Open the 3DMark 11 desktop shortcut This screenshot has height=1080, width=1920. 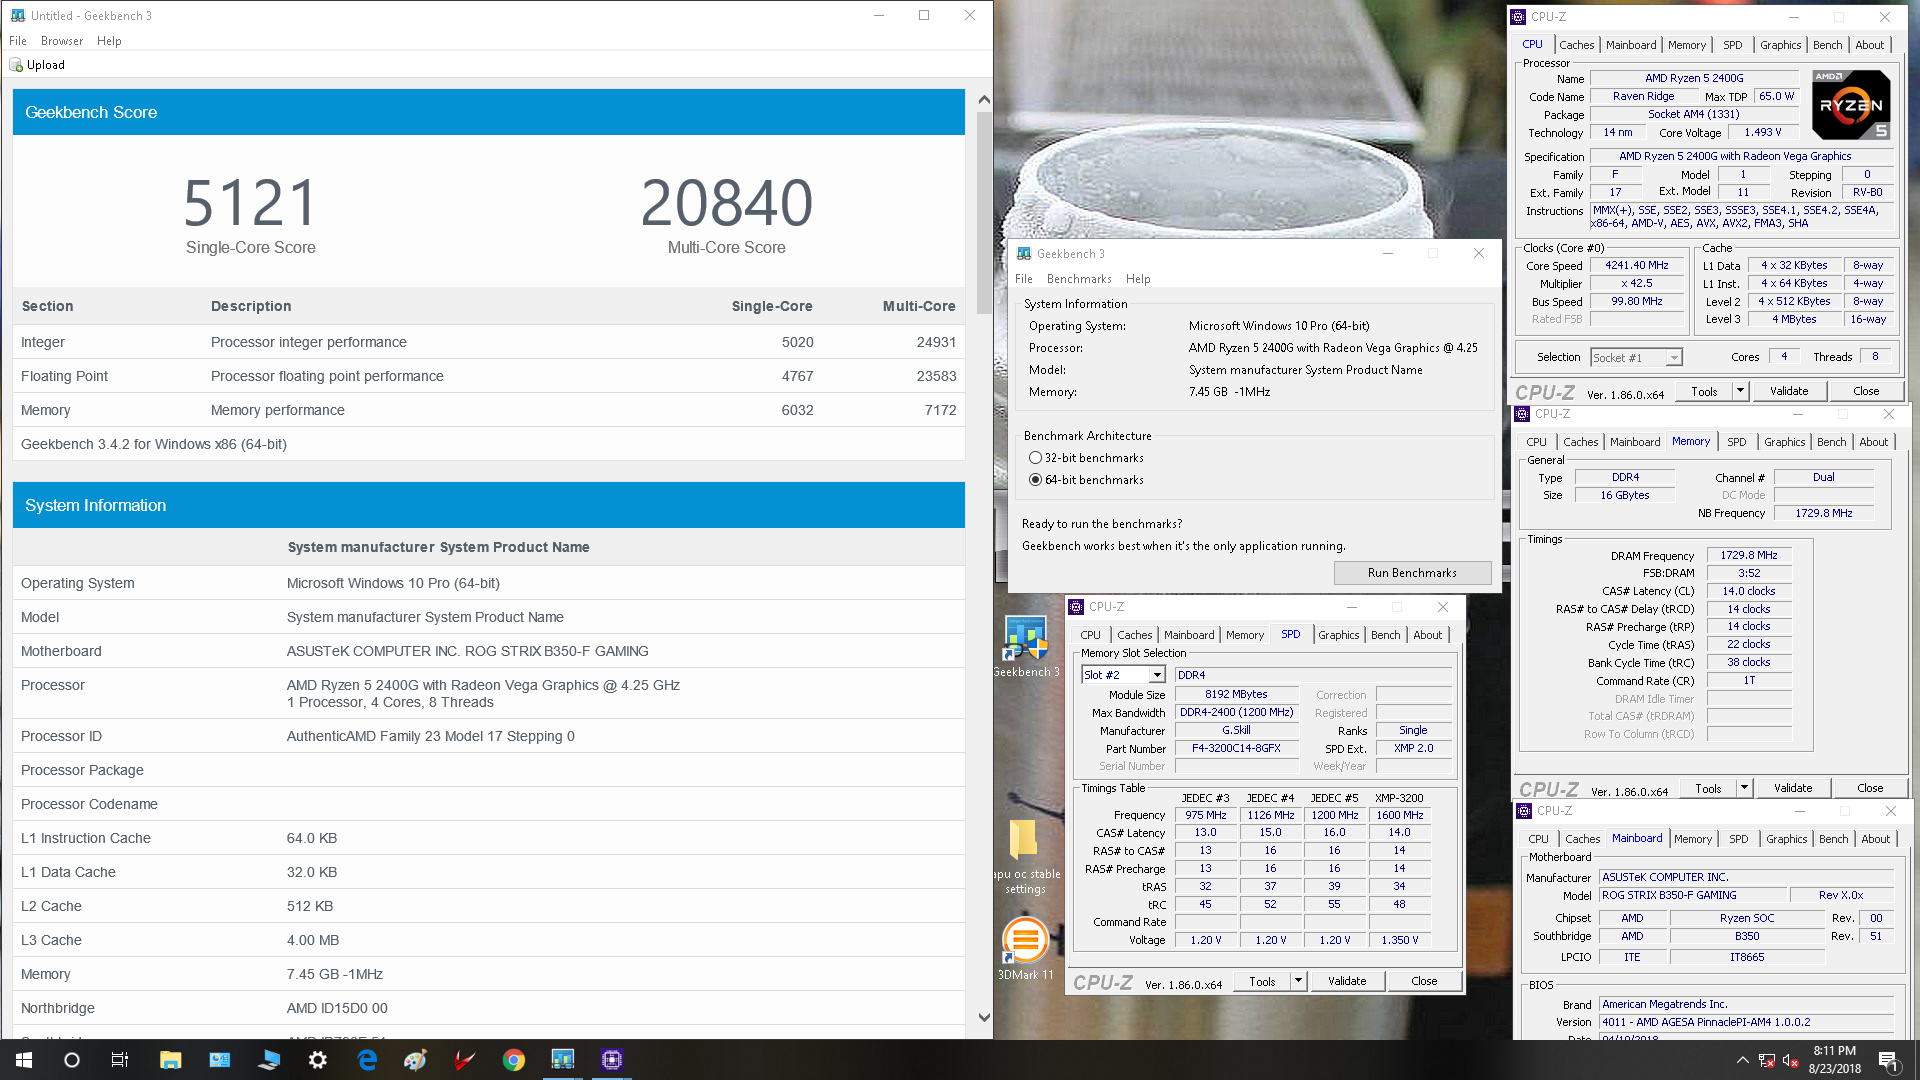point(1025,948)
